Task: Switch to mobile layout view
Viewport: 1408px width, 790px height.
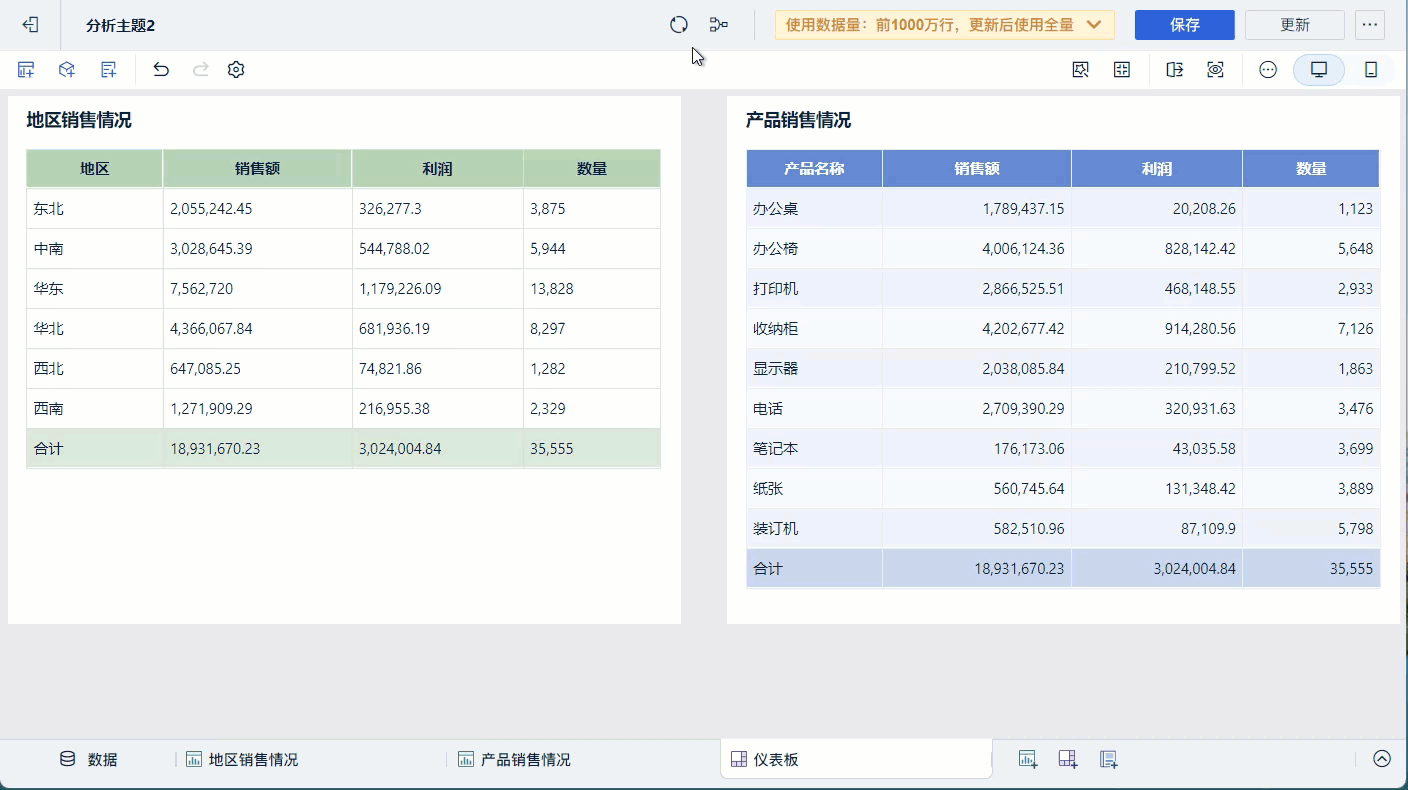Action: click(1371, 69)
